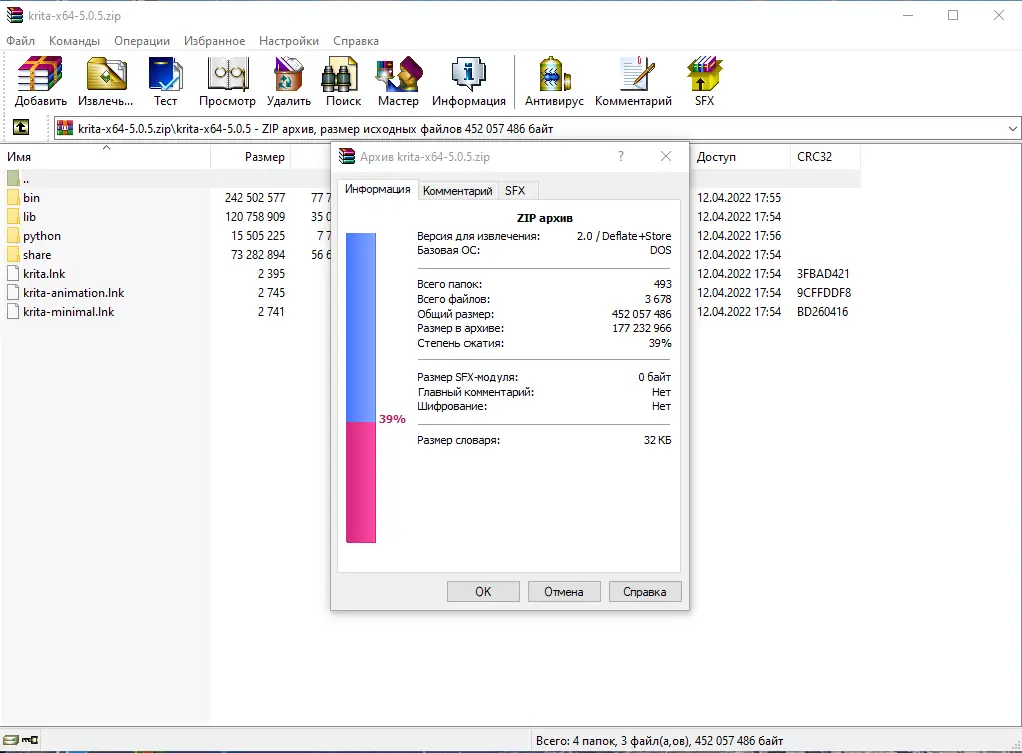Click the CRC32 value BD260416
The height and width of the screenshot is (753, 1022).
pyautogui.click(x=823, y=311)
